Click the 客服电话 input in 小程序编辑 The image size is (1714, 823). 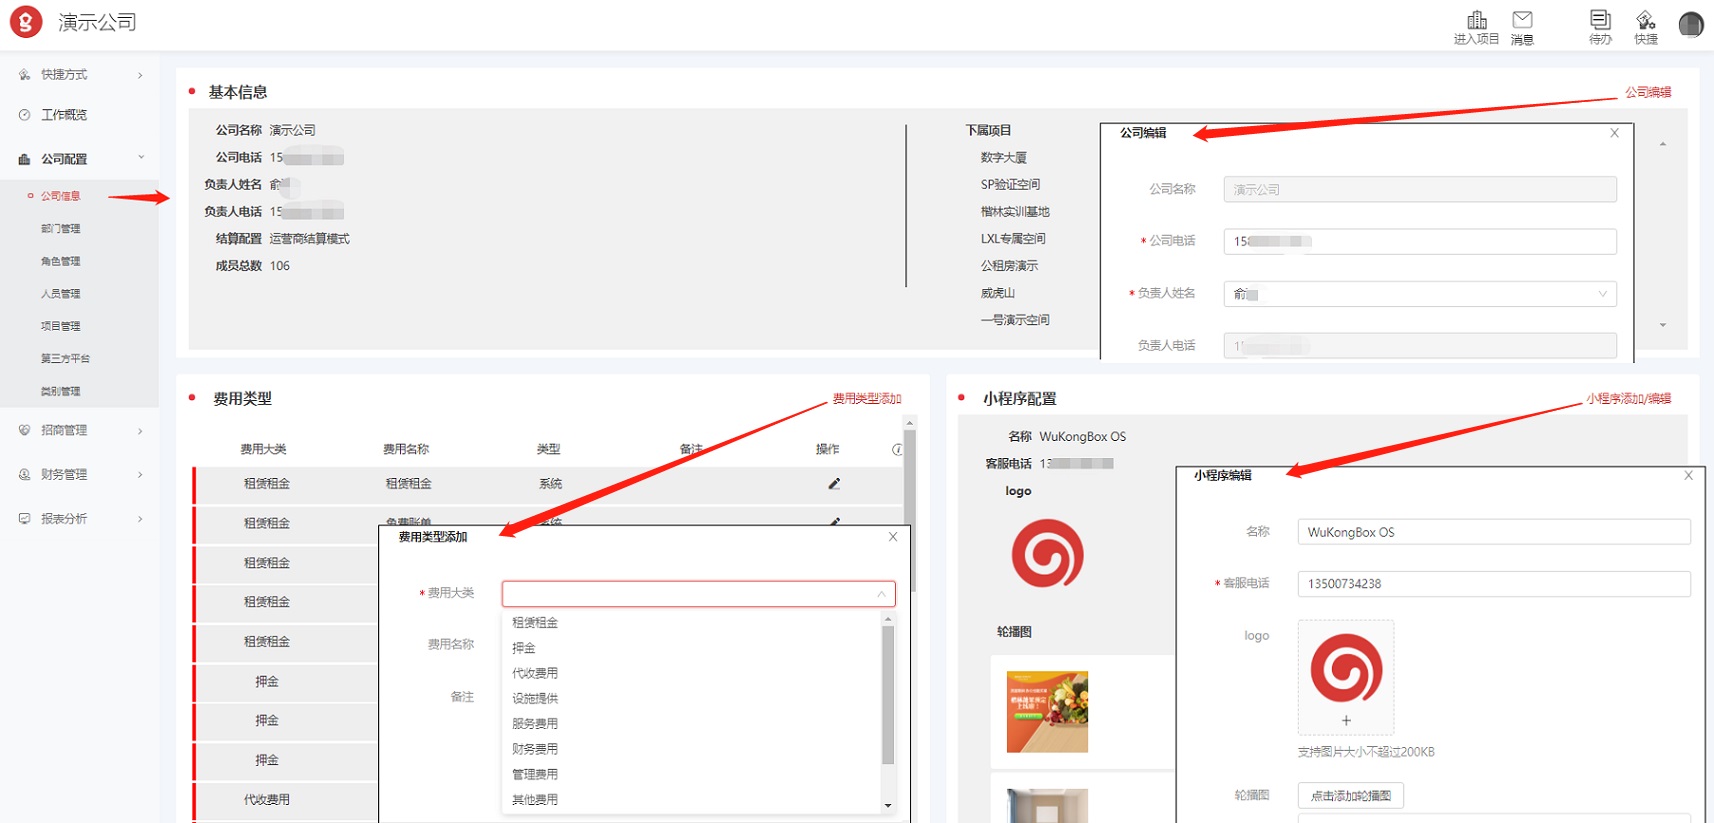coord(1493,584)
